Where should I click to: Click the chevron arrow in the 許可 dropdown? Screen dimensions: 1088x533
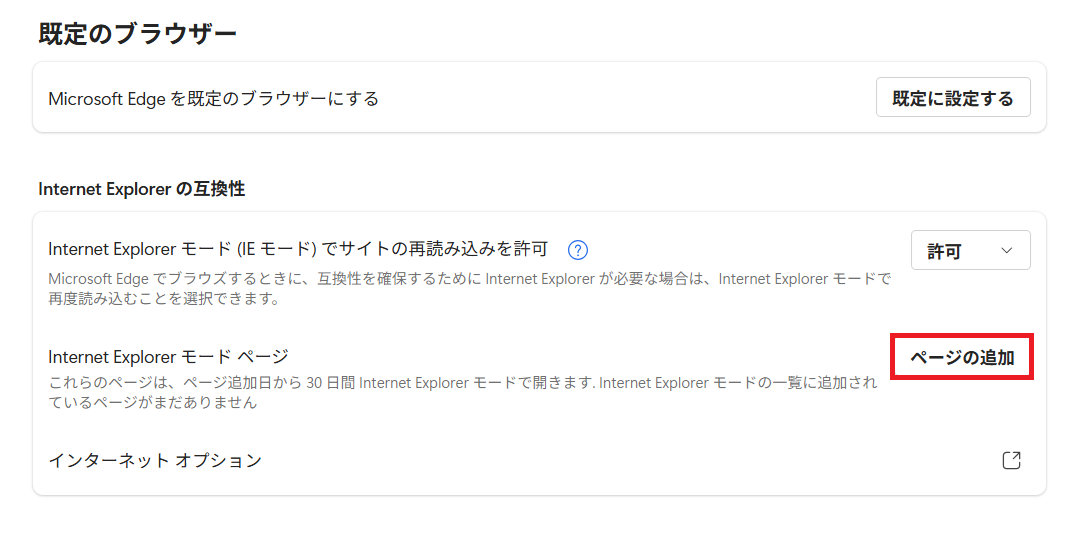click(1007, 251)
